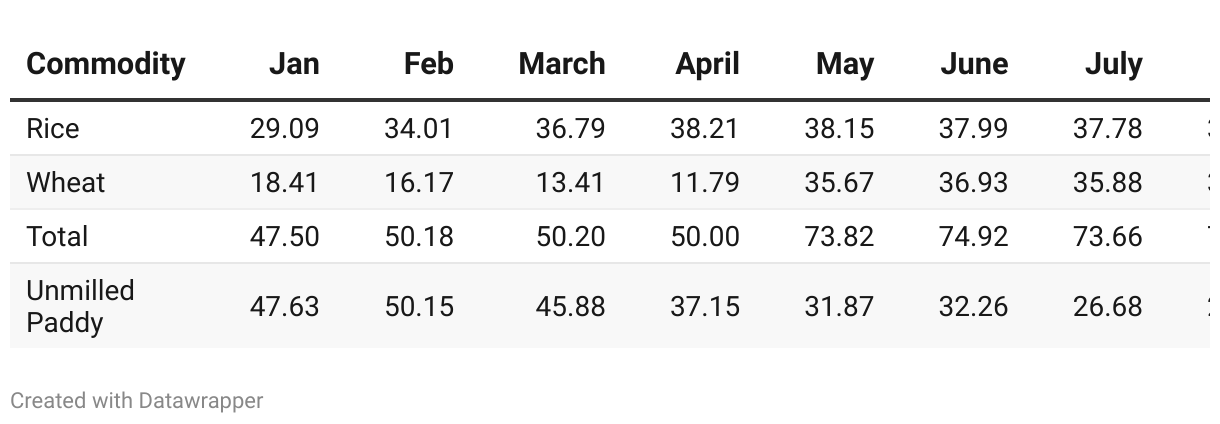Click the March column header
Screen dimensions: 1220x424
[x=562, y=64]
